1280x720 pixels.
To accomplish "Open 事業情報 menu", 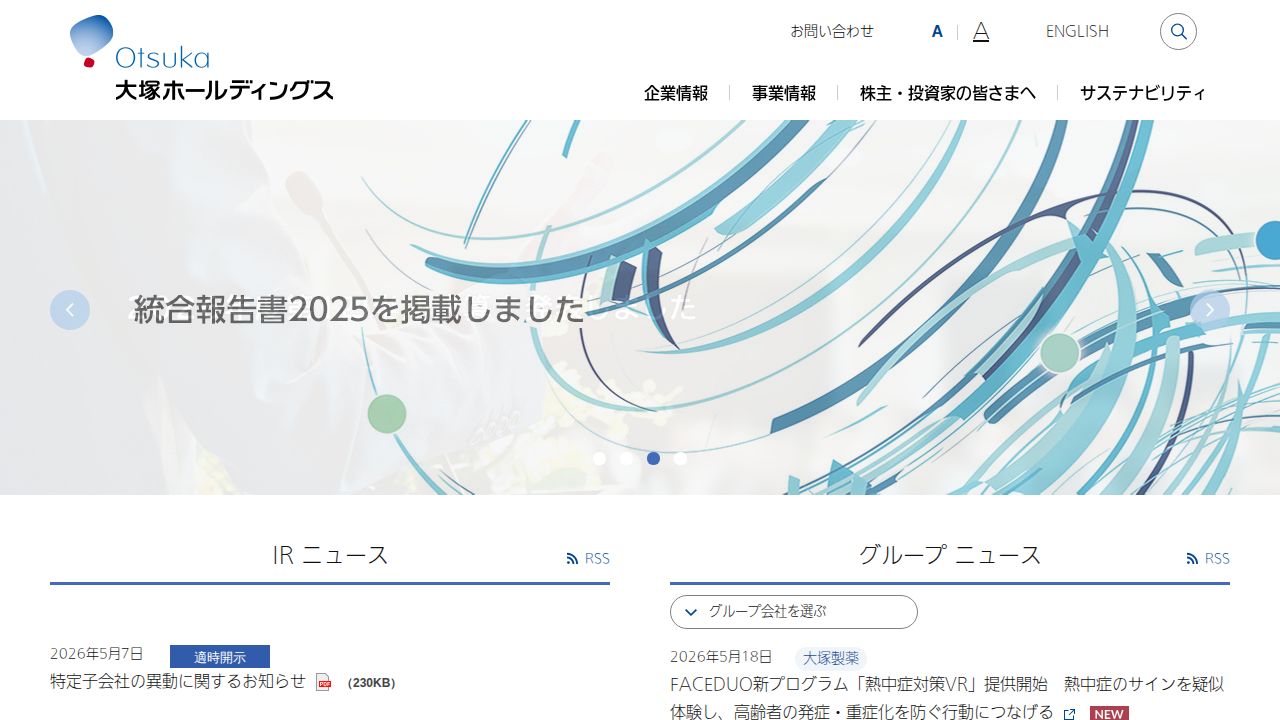I will (x=784, y=93).
